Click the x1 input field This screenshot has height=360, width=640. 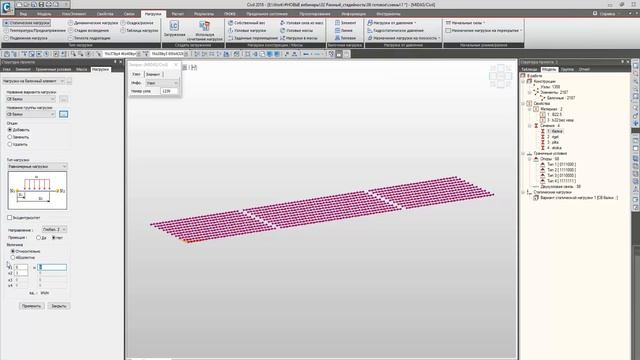point(21,267)
